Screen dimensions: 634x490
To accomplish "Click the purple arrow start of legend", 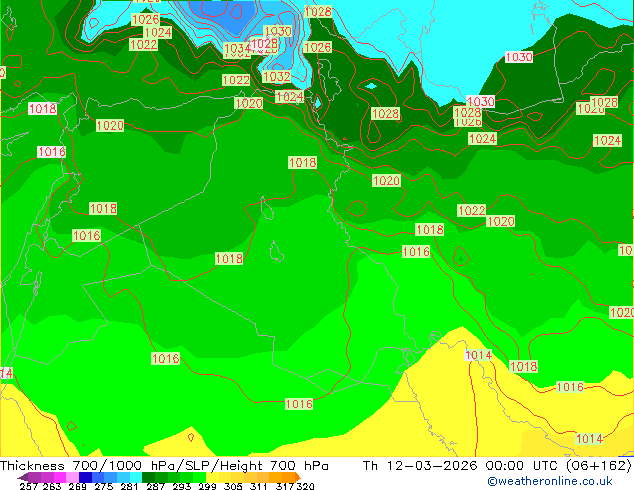I will pyautogui.click(x=23, y=477).
